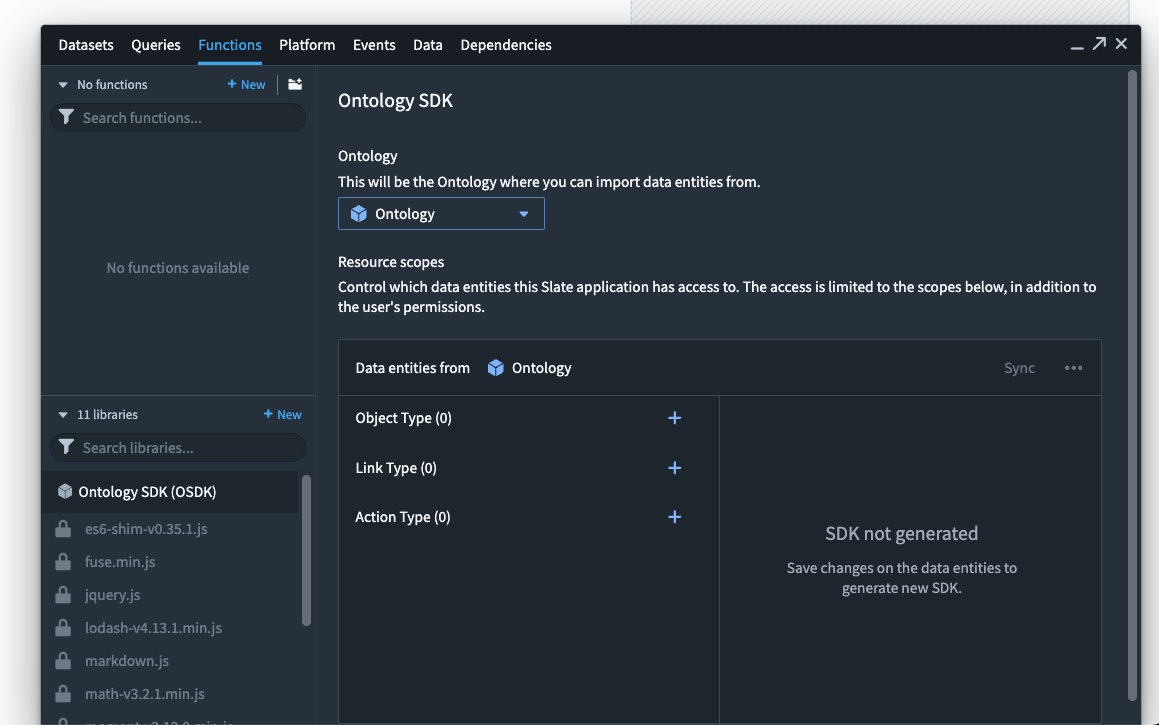Add an Action Type with the plus icon

(674, 517)
